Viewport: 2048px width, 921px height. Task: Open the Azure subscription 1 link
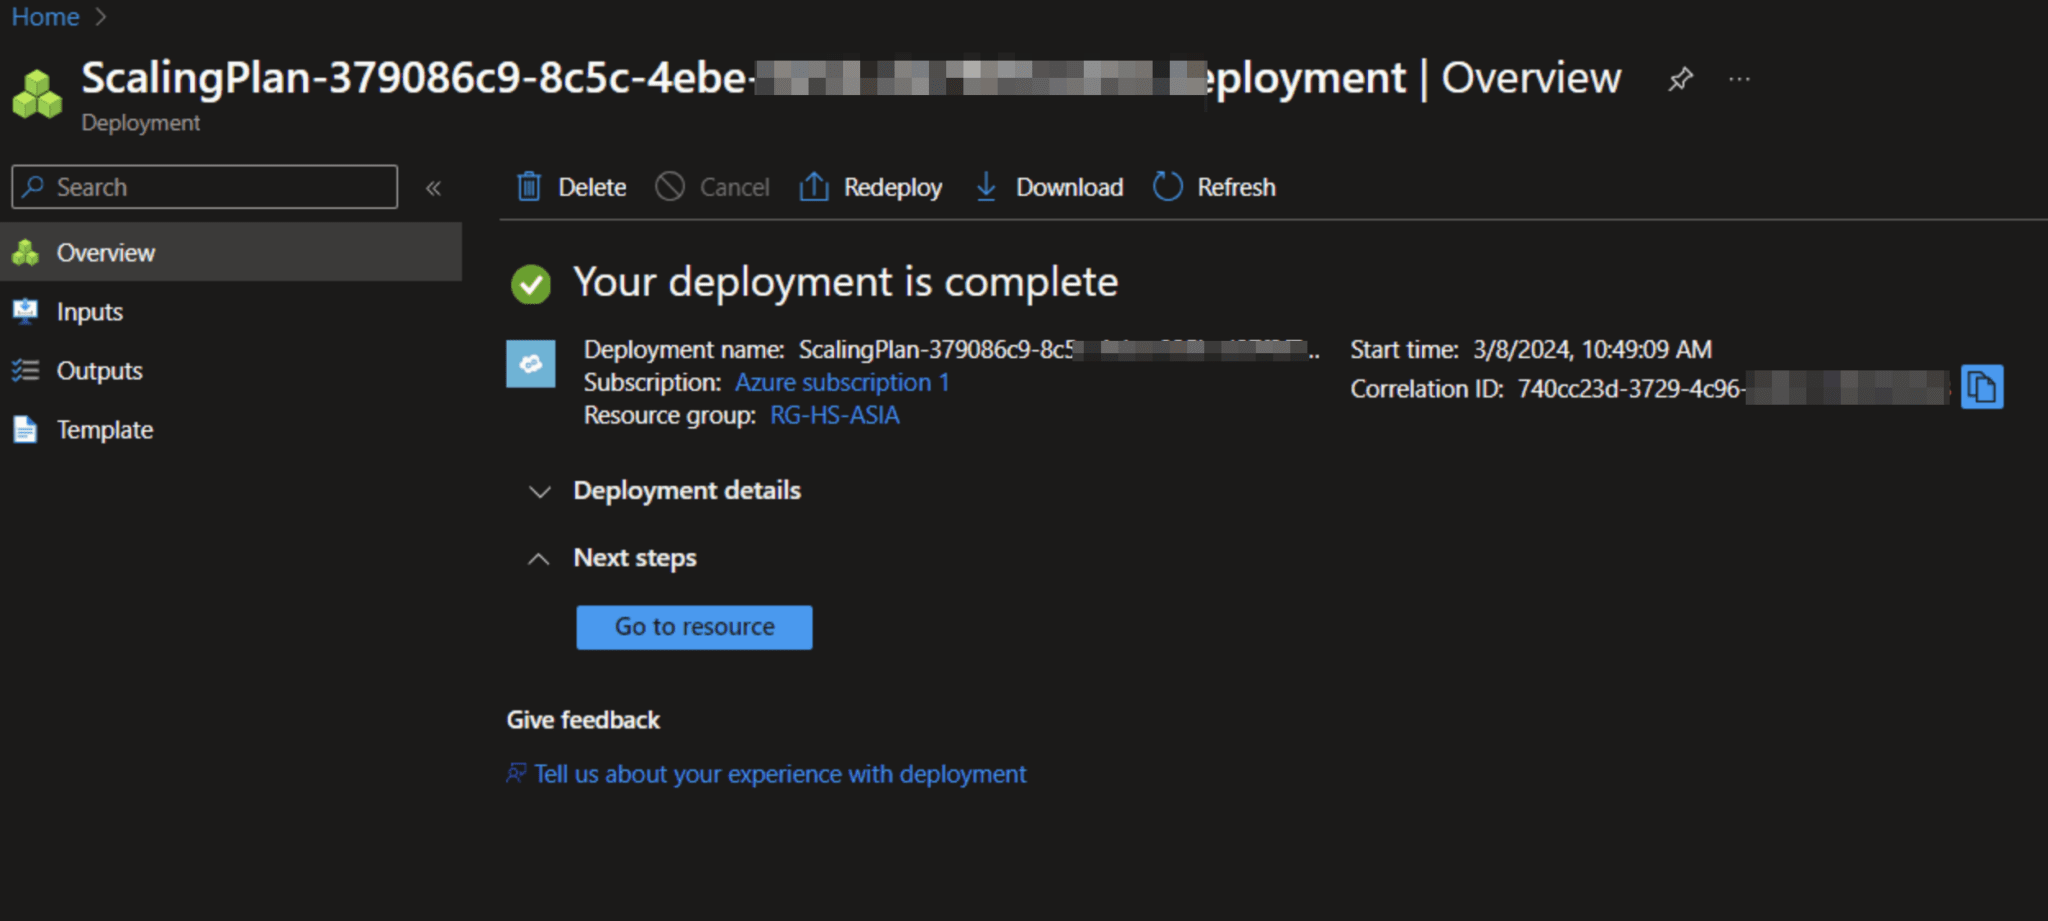(x=841, y=382)
